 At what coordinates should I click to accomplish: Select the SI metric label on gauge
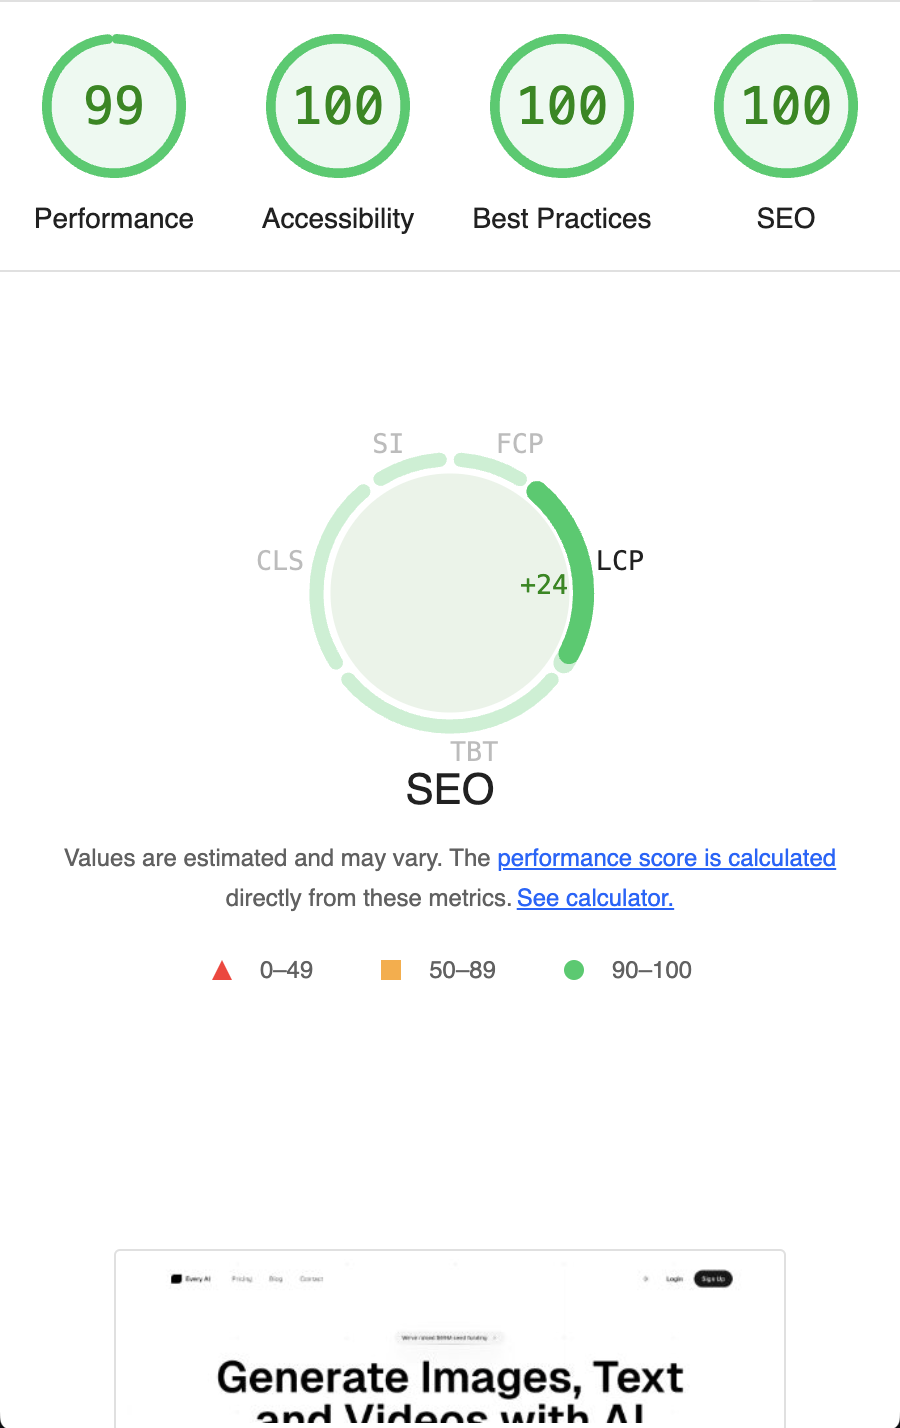click(388, 444)
